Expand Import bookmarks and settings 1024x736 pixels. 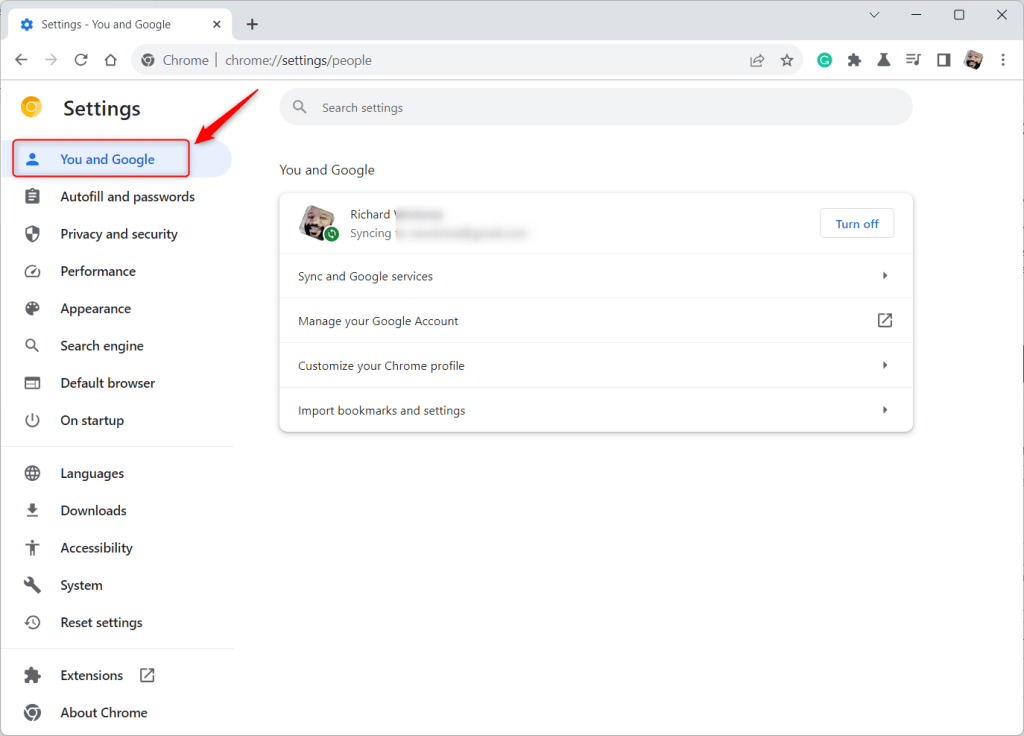(x=595, y=409)
